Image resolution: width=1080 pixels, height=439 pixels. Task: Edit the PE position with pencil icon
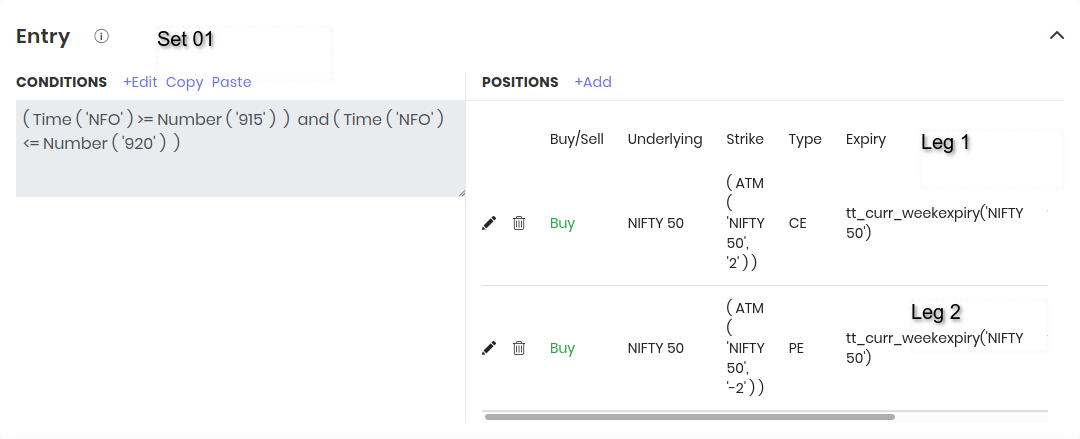point(489,348)
